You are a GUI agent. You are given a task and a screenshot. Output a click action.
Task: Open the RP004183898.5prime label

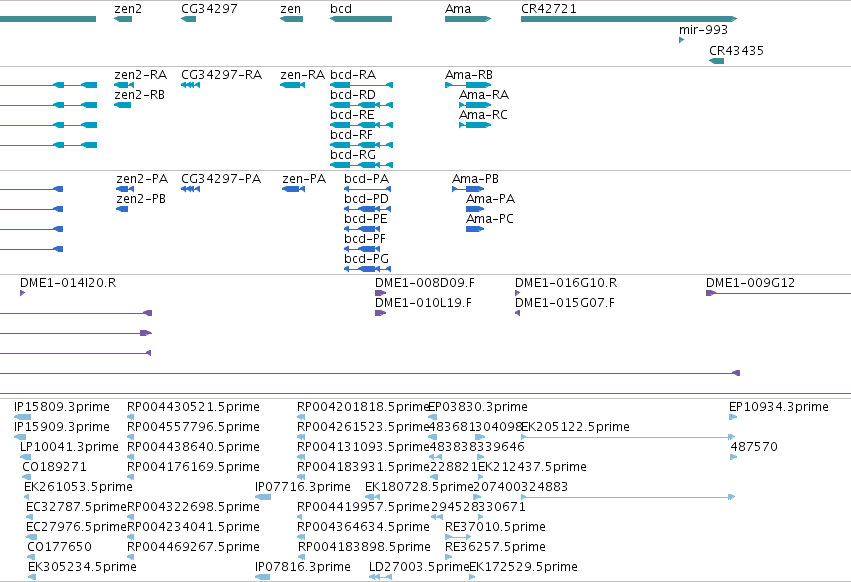[x=364, y=547]
